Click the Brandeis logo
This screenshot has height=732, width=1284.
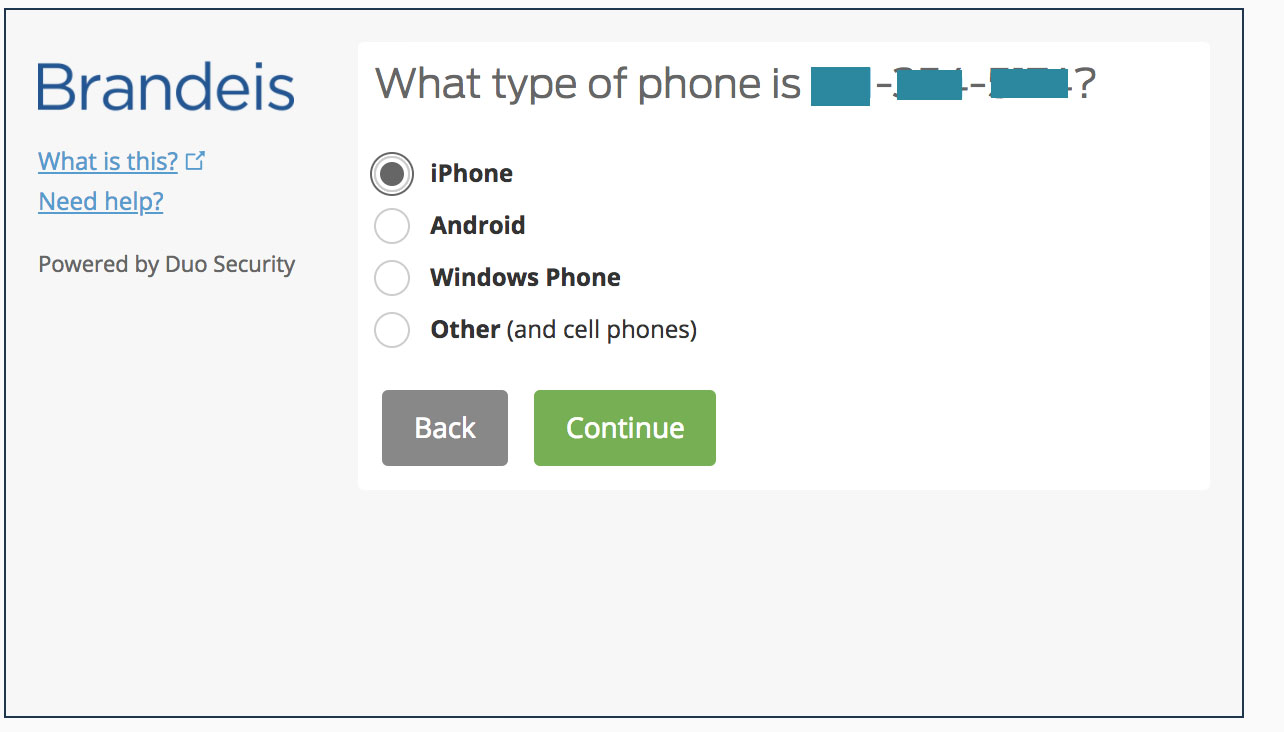[166, 87]
